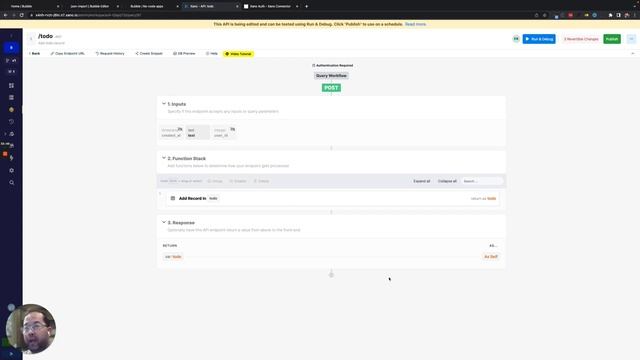Open DB Preview

pos(184,53)
